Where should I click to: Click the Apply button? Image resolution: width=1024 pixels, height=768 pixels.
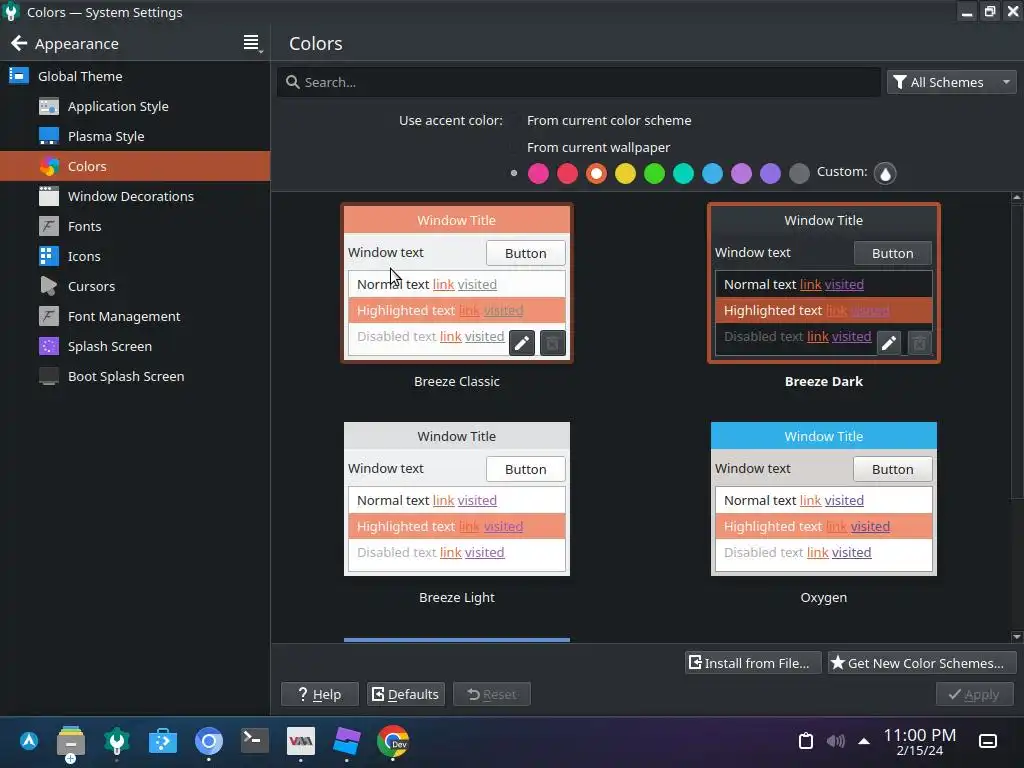pos(974,694)
